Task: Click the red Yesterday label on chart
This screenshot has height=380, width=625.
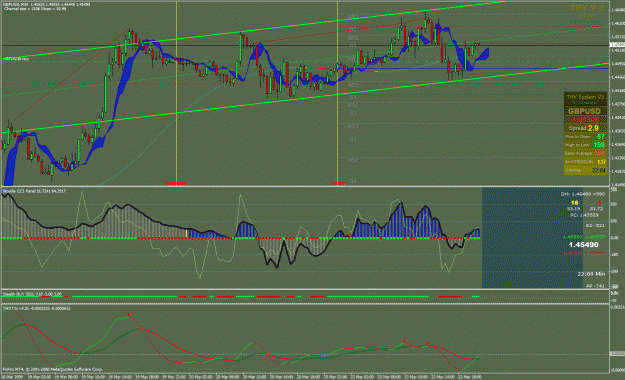Action: point(176,183)
